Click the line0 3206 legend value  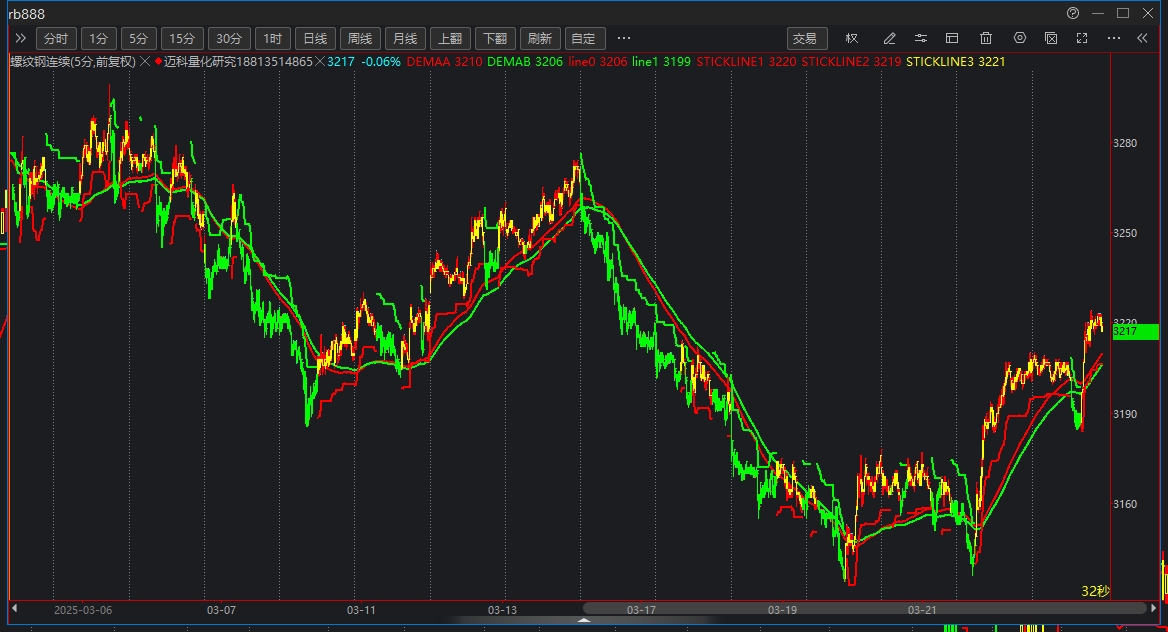597,61
